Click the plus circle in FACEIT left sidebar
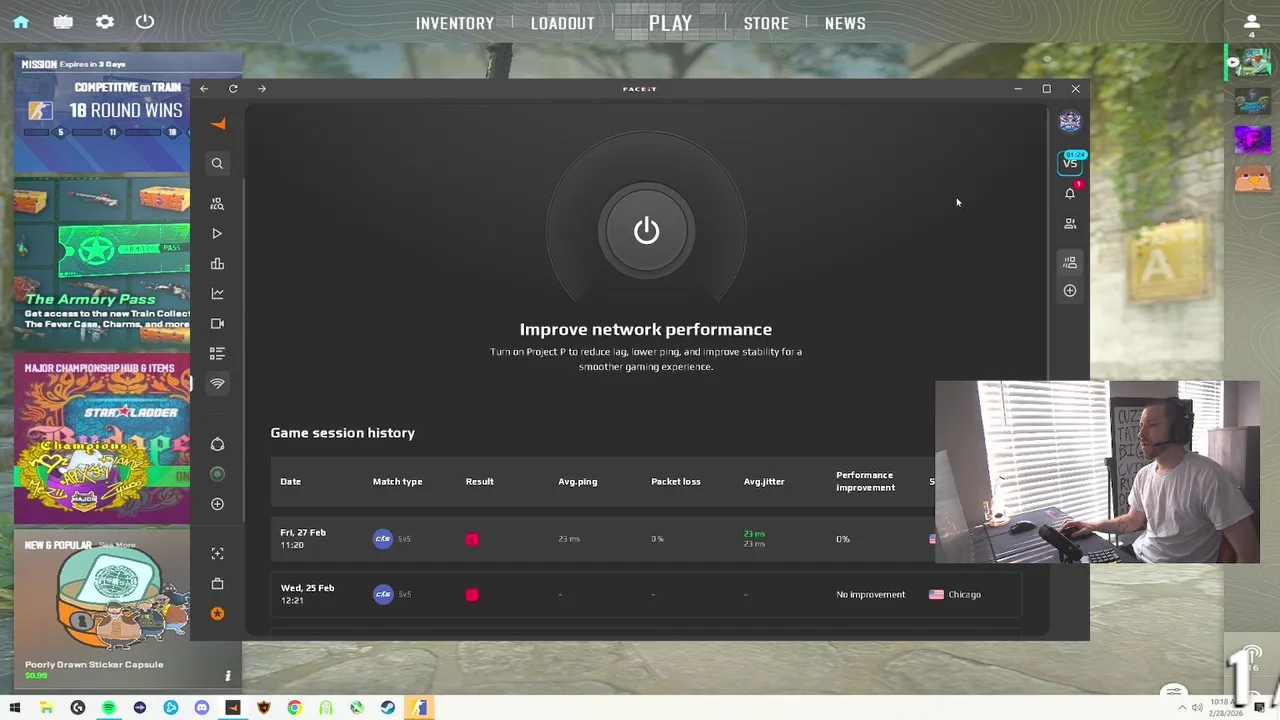 217,504
